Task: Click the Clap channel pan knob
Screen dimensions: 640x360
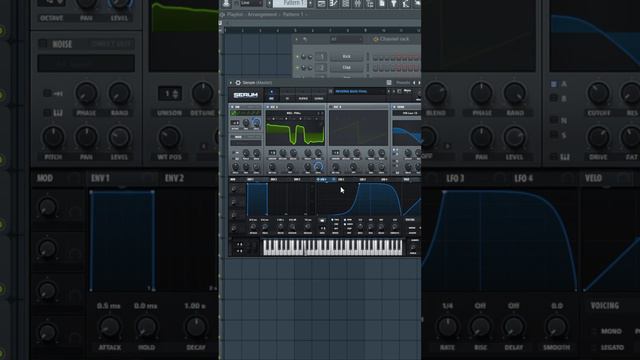Action: tap(303, 67)
